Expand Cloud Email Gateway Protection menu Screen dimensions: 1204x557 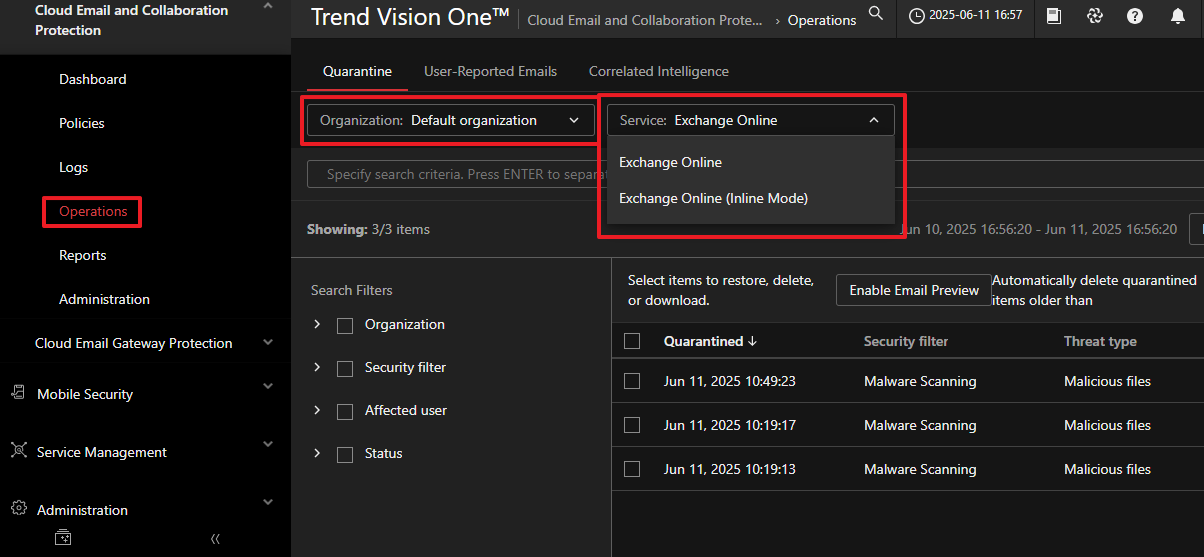pos(267,343)
